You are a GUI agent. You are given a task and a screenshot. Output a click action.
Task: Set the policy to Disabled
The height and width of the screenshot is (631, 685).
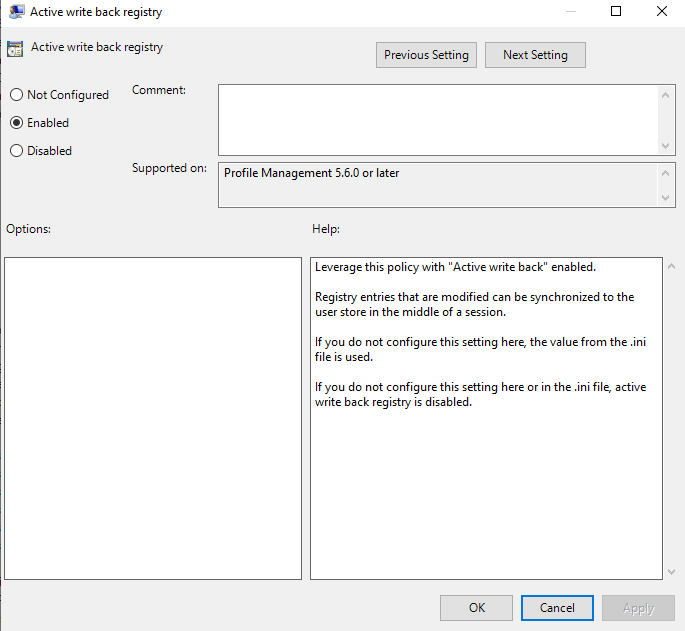pyautogui.click(x=16, y=151)
